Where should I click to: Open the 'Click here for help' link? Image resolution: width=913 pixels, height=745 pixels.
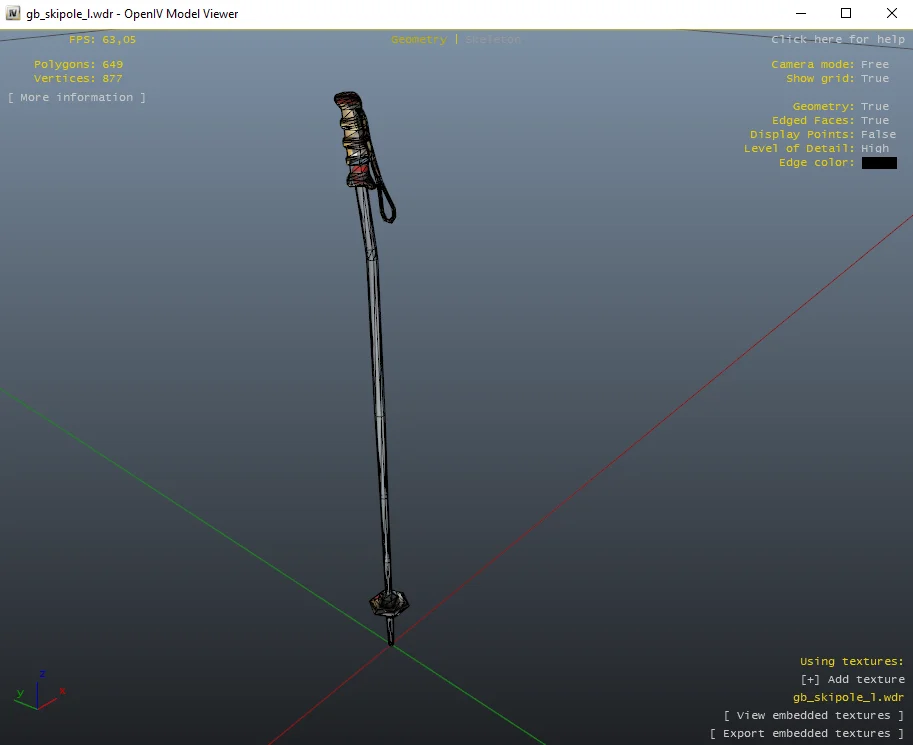pos(837,39)
